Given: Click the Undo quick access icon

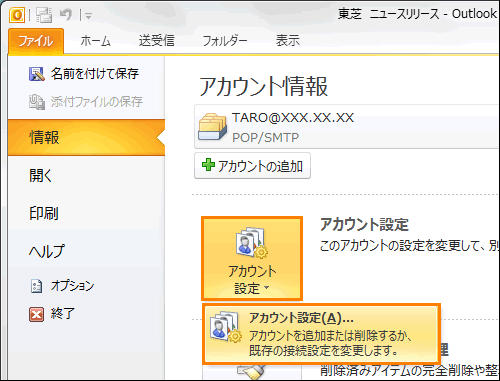Looking at the screenshot, I should tap(66, 15).
